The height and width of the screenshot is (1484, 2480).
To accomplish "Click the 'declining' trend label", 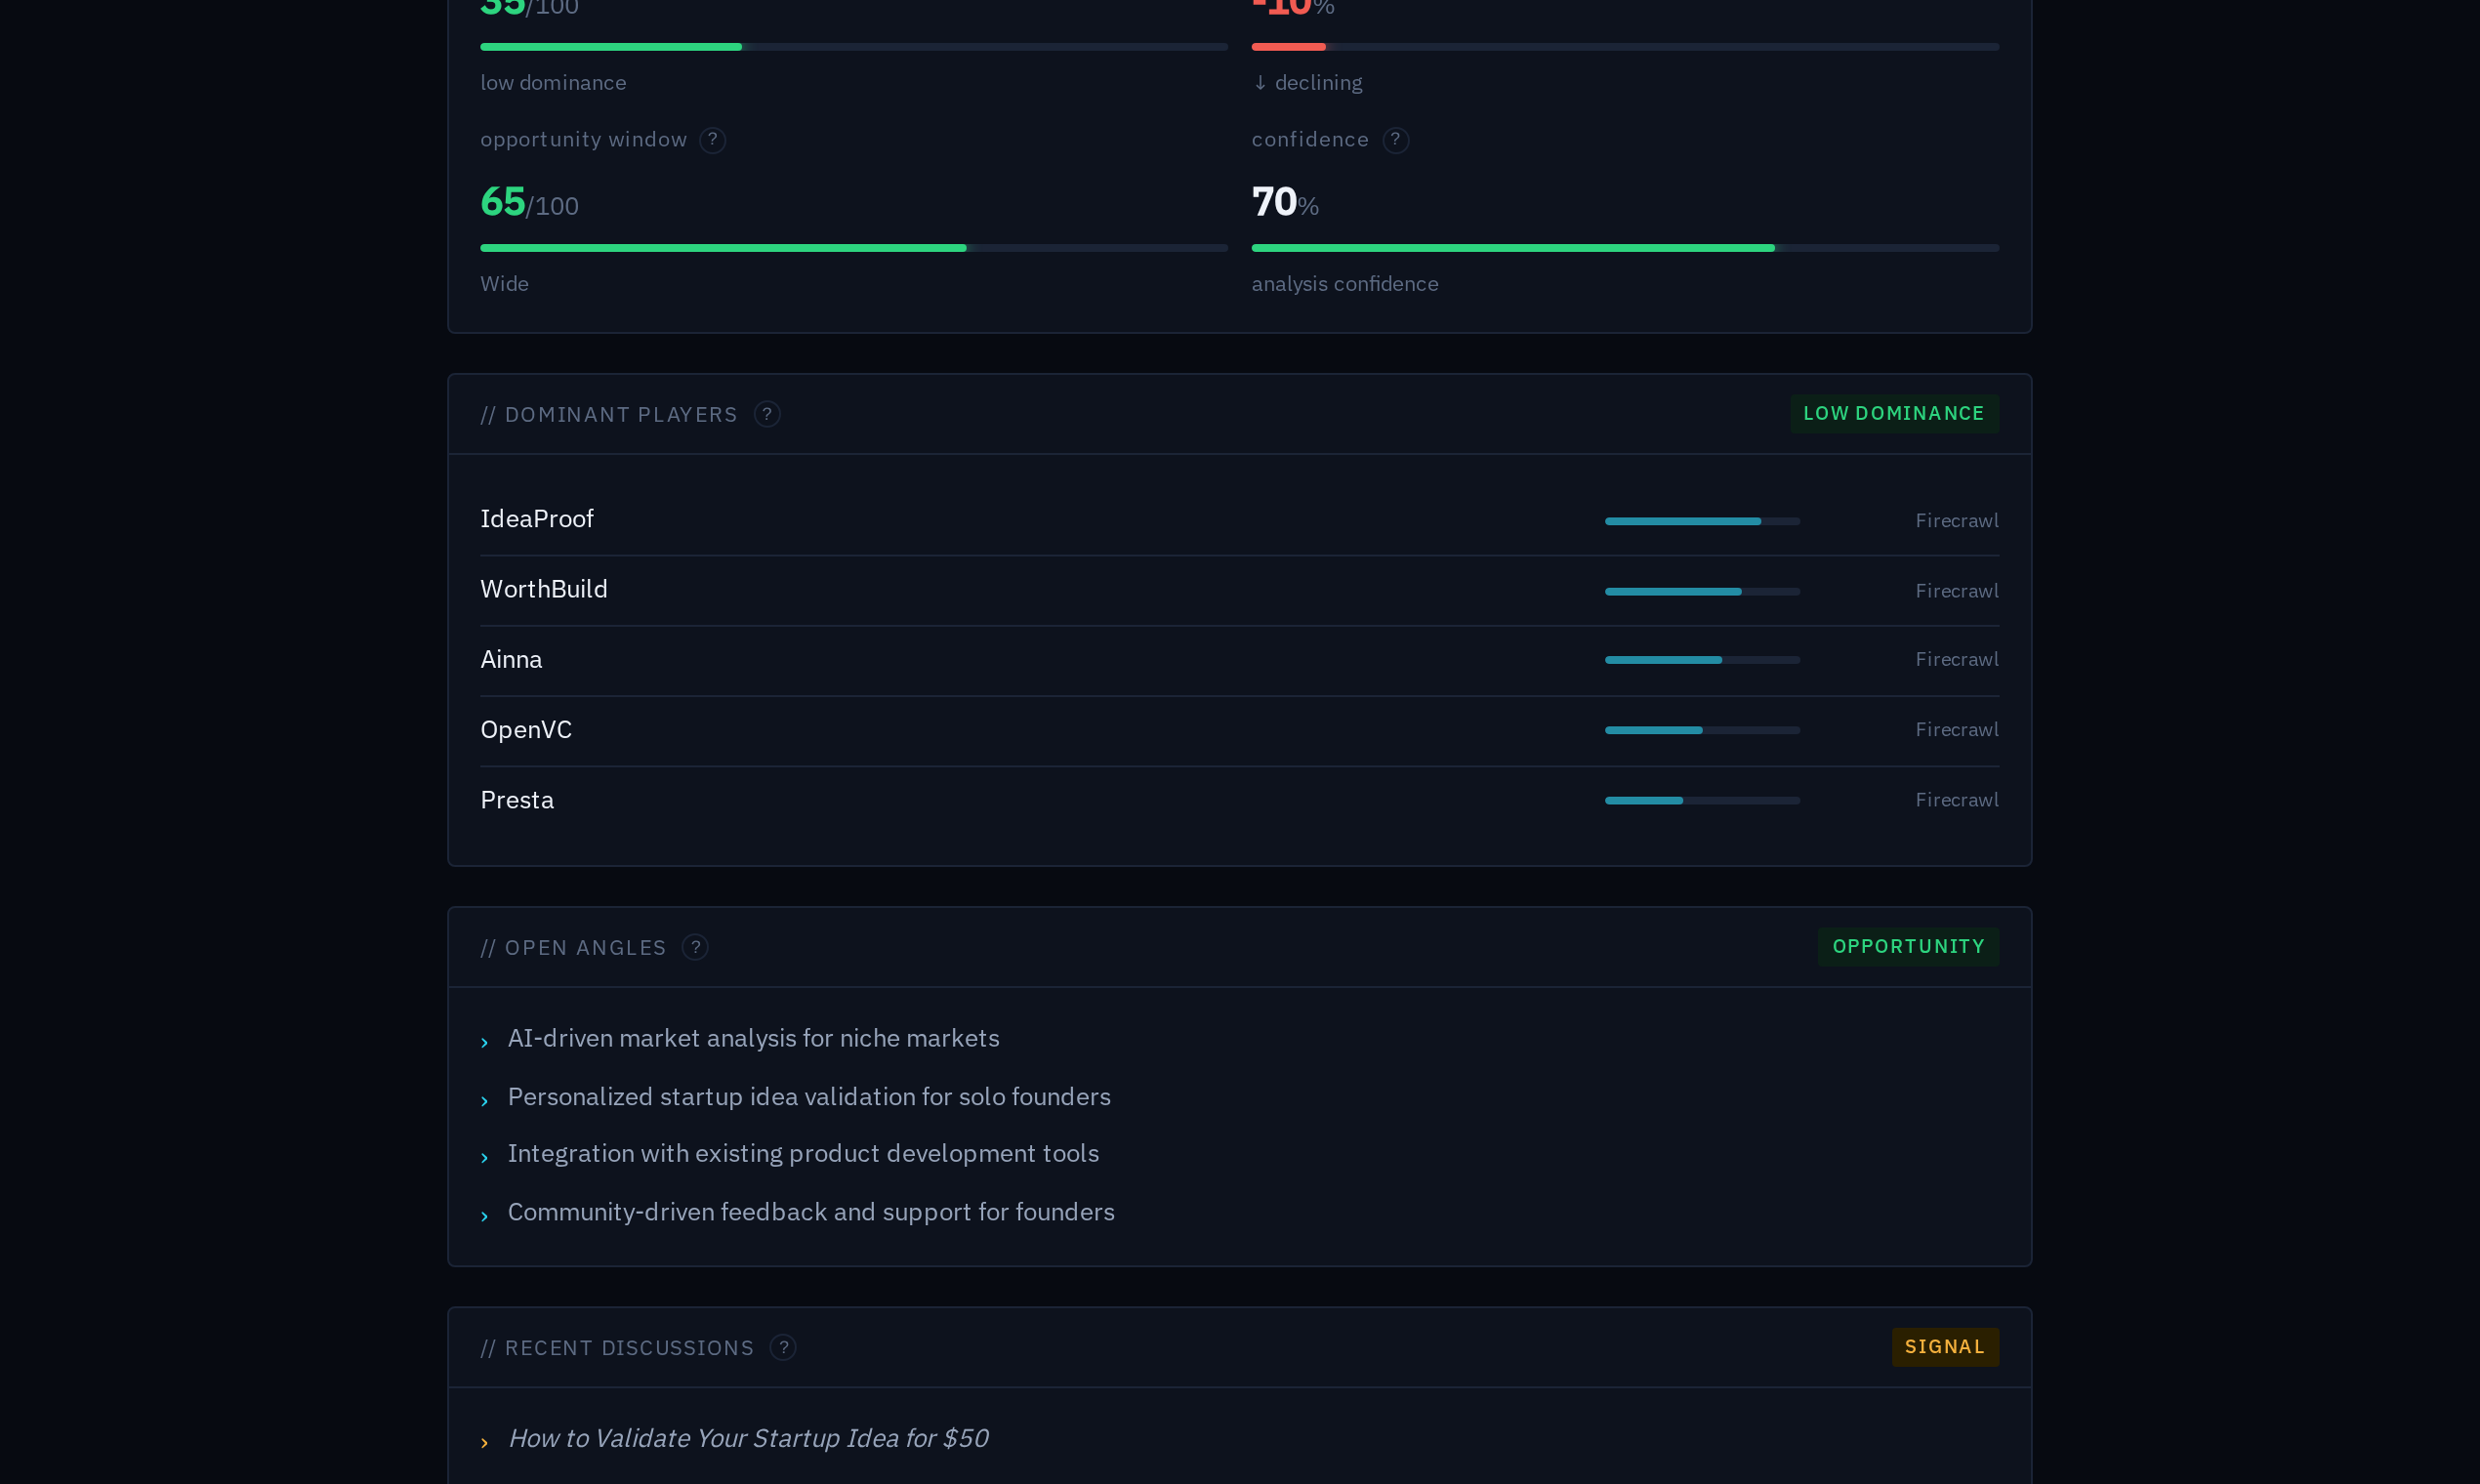I will coord(1307,83).
